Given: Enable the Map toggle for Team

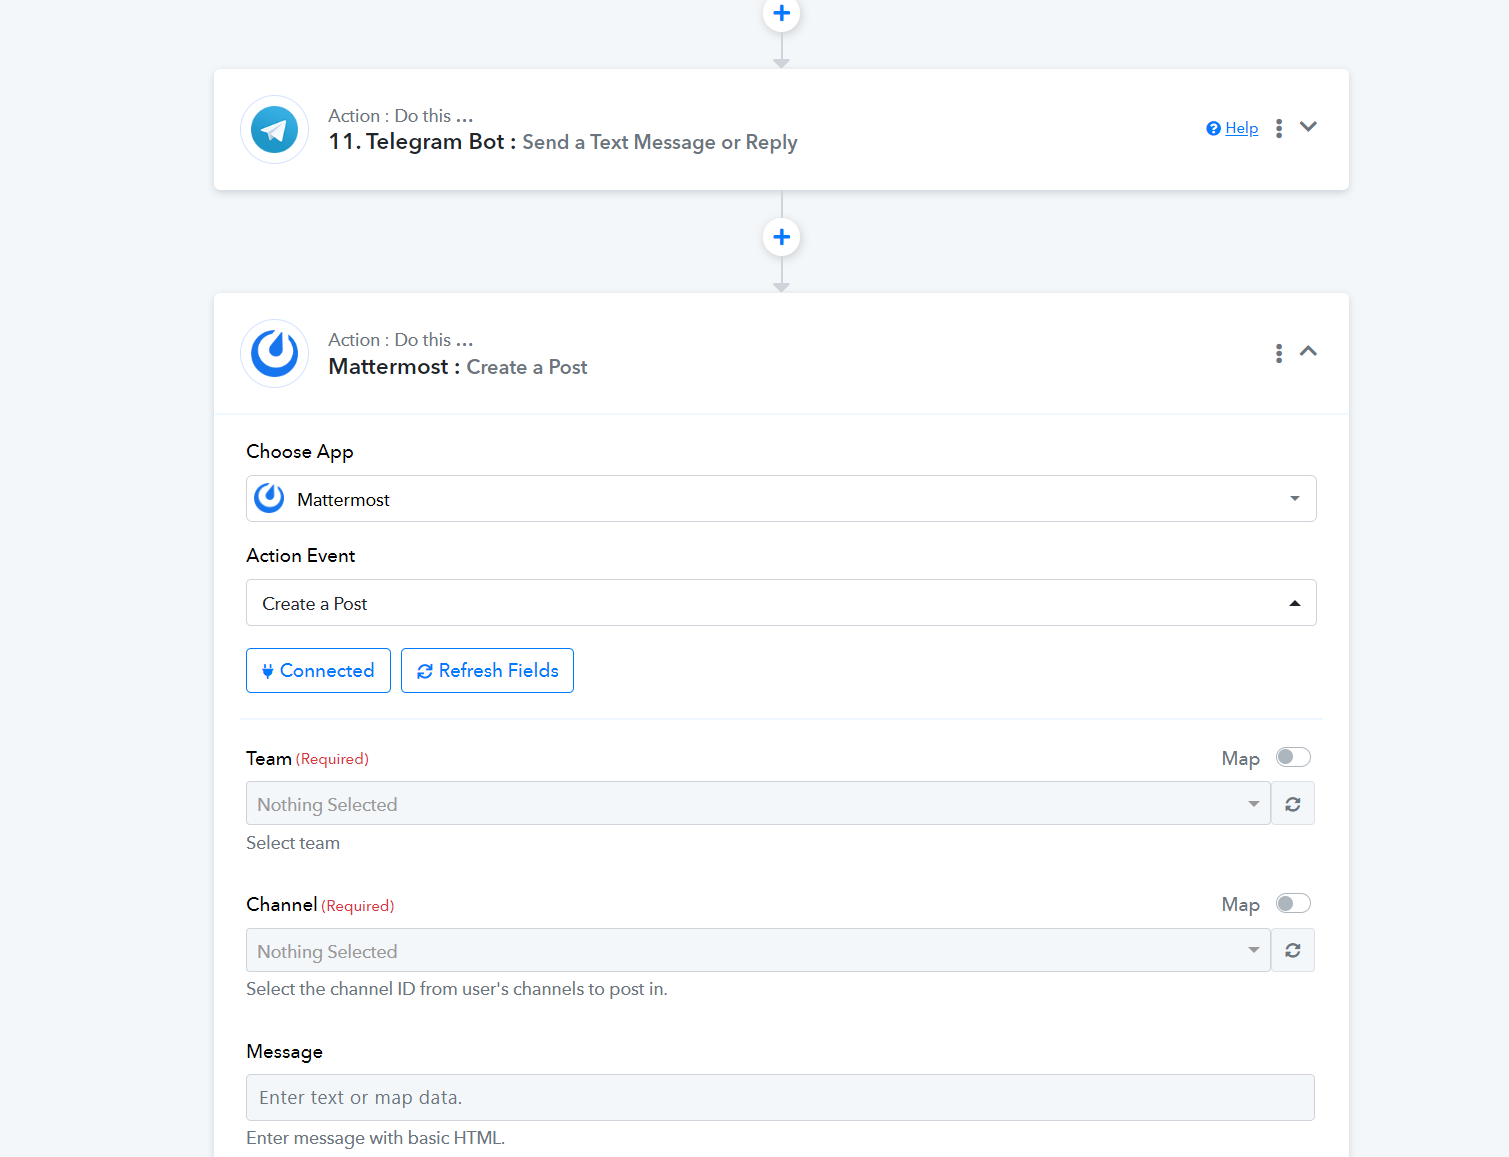Looking at the screenshot, I should point(1293,757).
